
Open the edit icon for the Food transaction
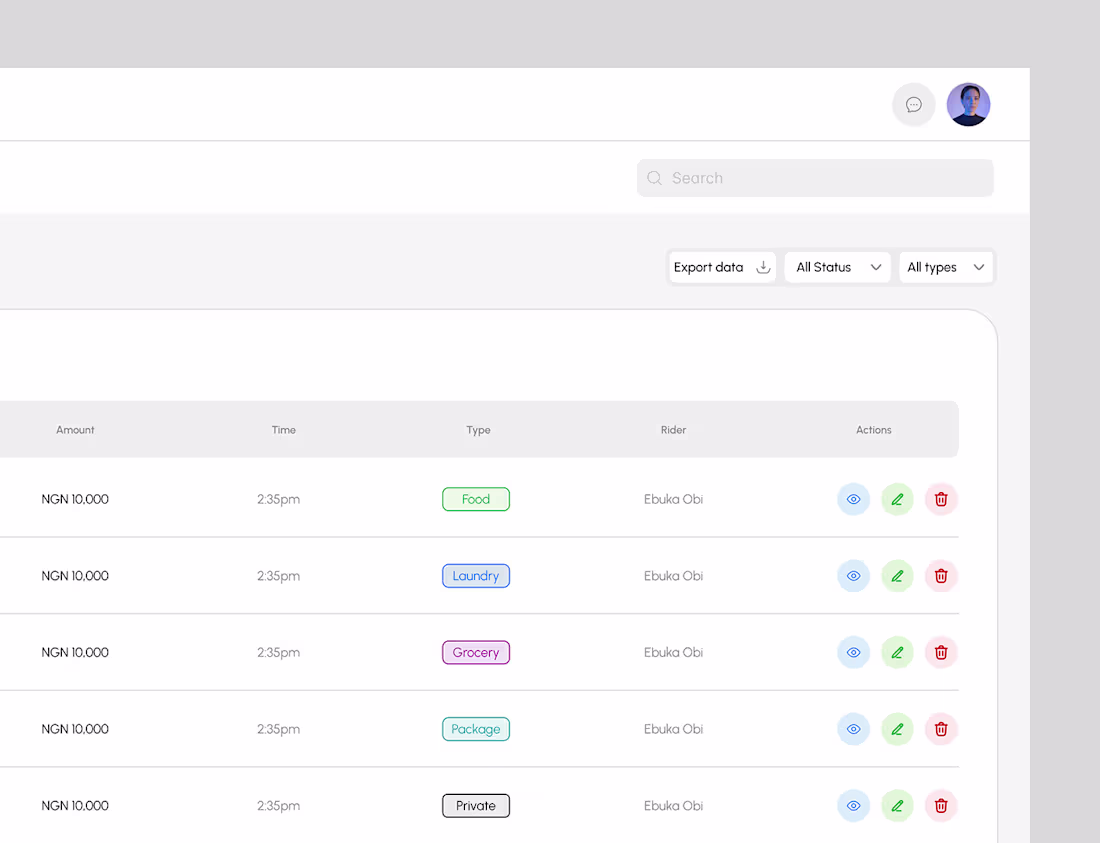(x=897, y=499)
